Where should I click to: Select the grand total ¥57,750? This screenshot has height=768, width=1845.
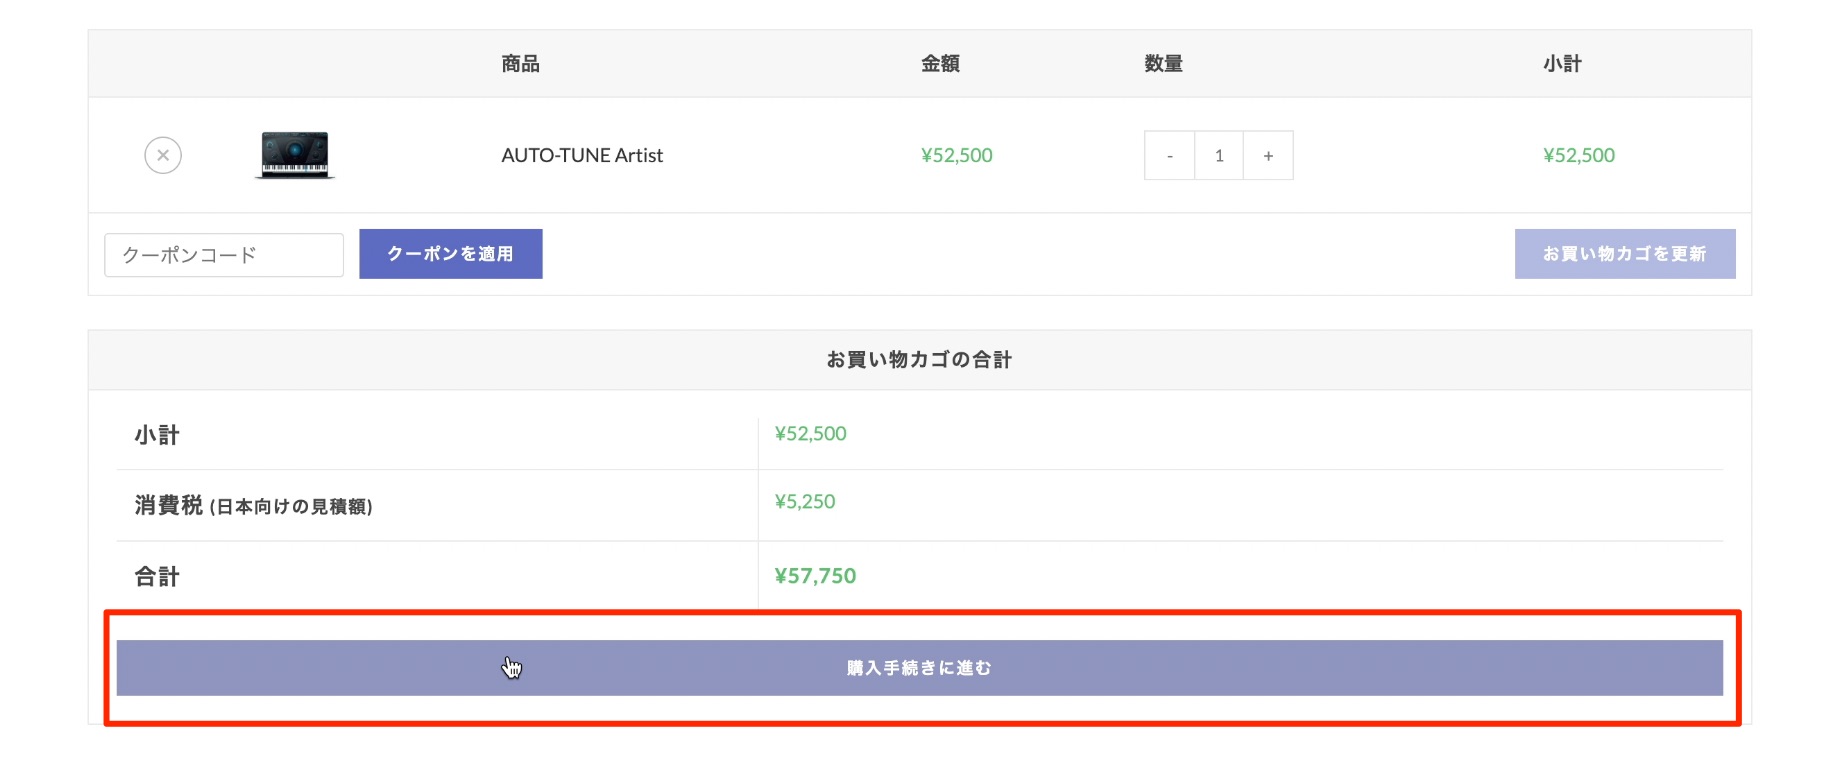pyautogui.click(x=815, y=576)
